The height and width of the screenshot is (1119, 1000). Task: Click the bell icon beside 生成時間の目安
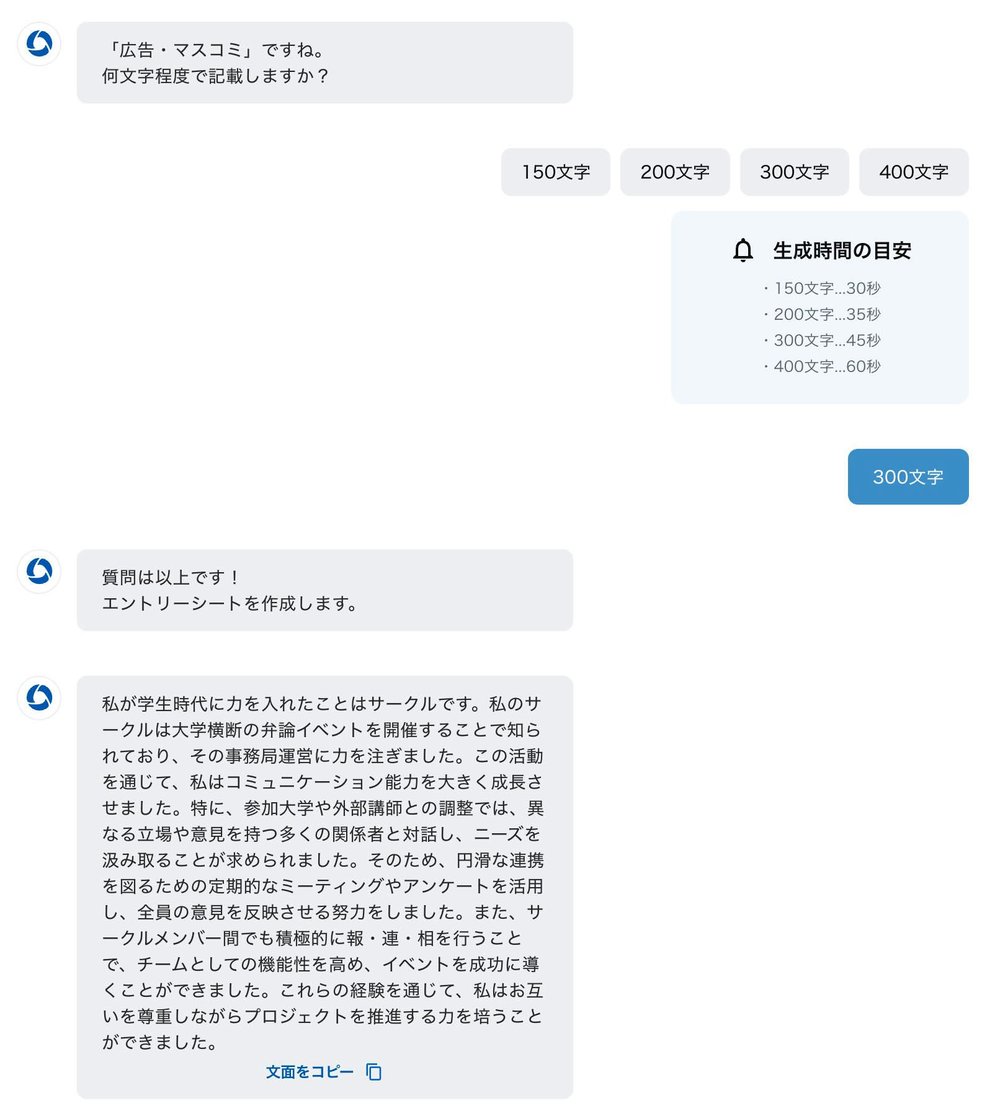[x=743, y=250]
